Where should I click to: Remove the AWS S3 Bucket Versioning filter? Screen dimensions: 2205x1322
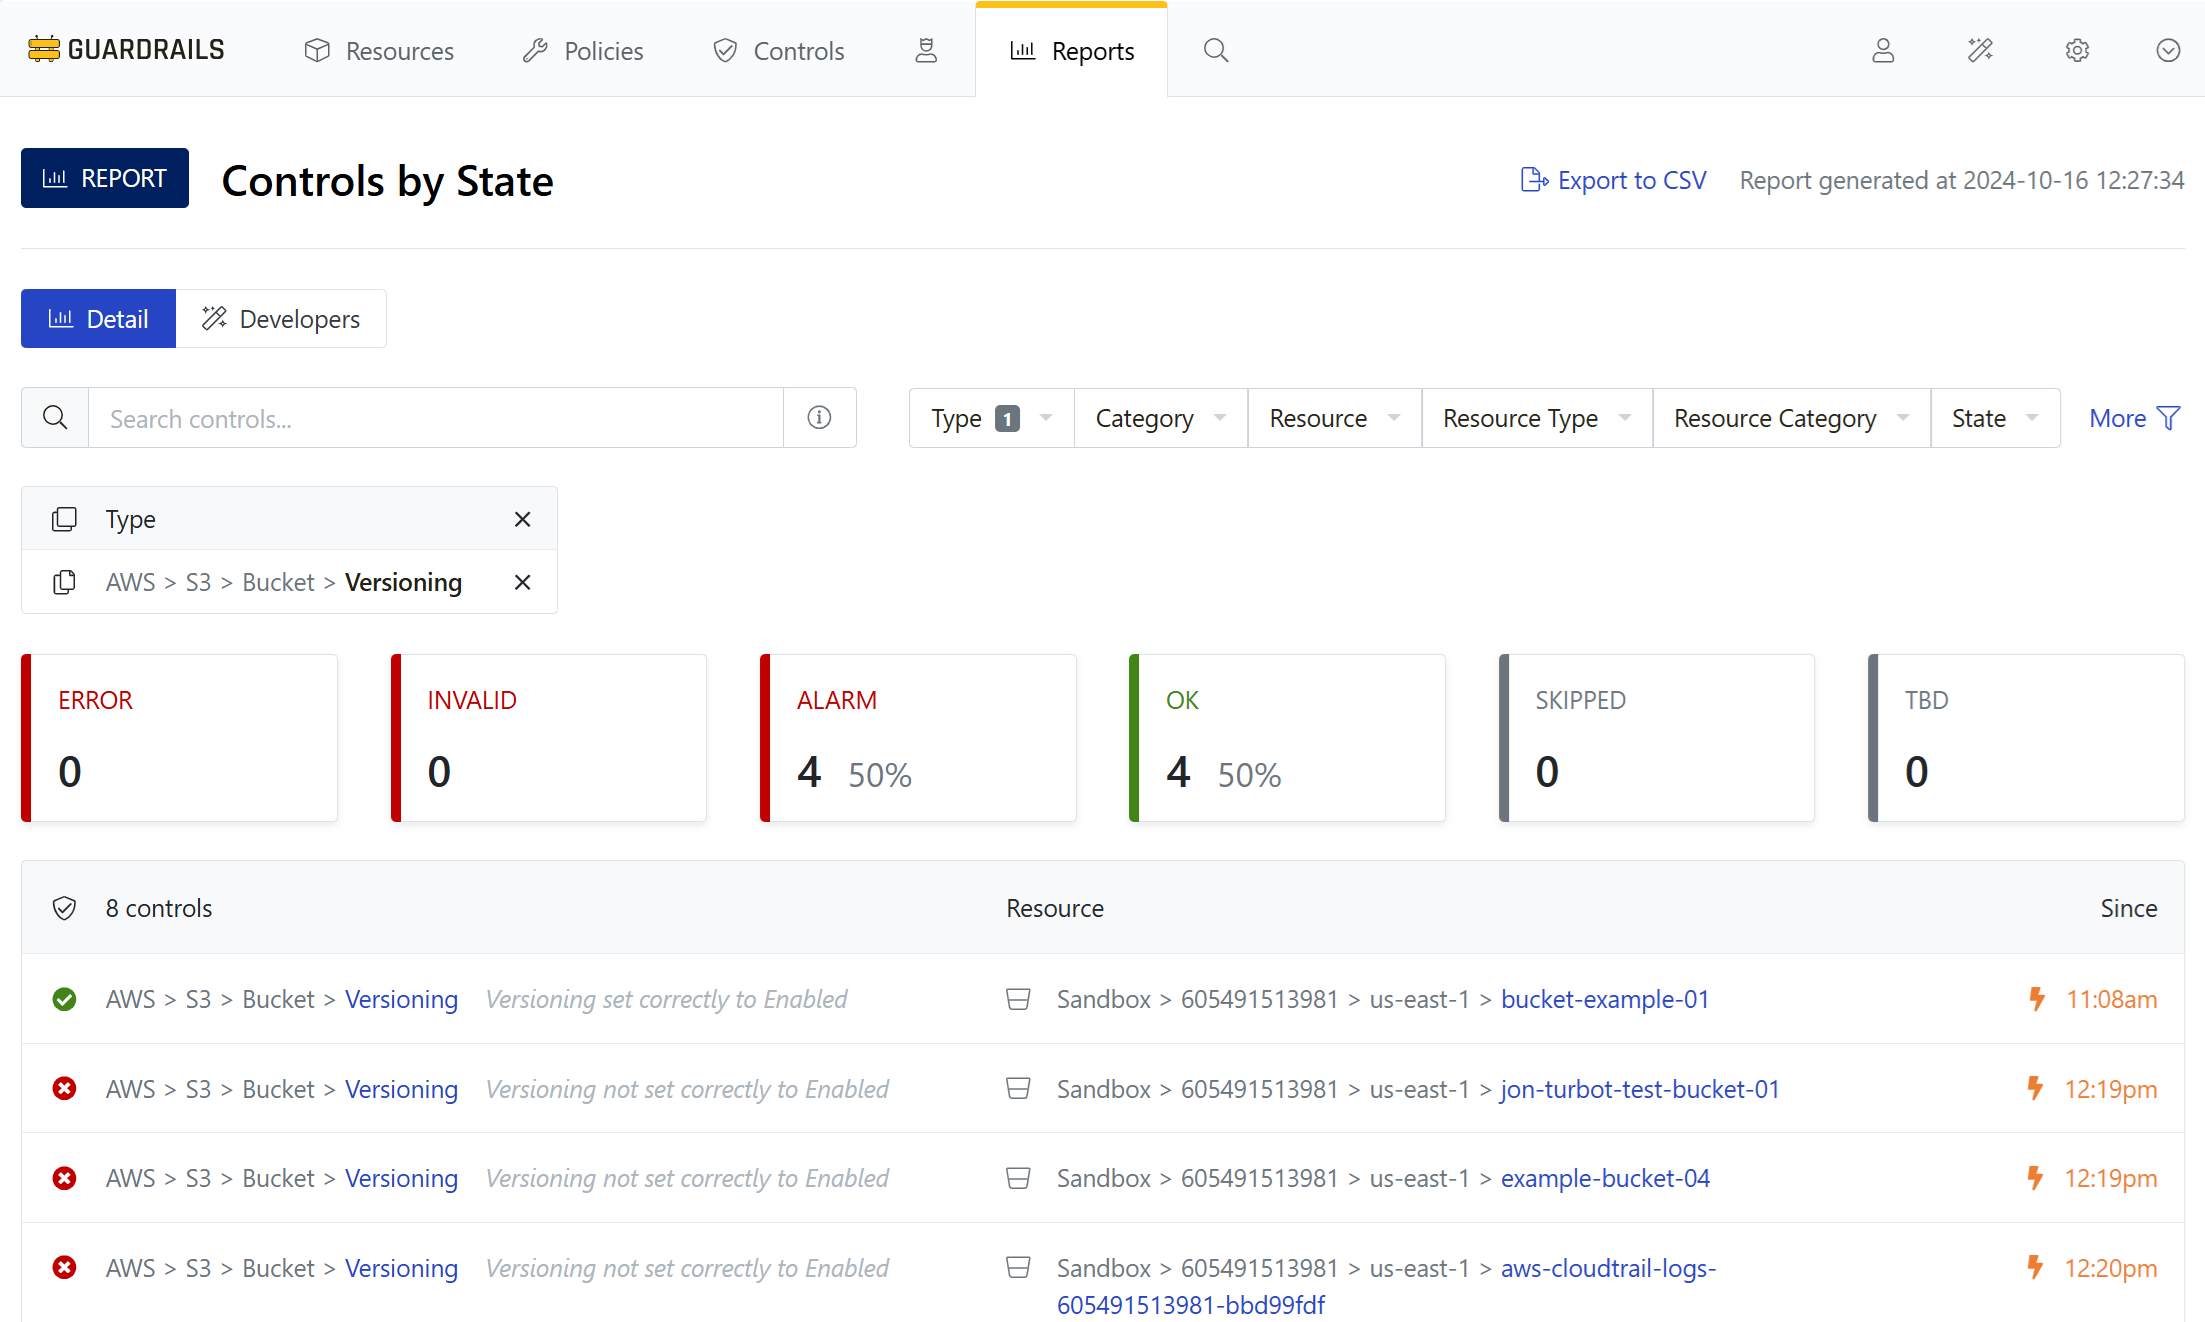click(x=522, y=582)
